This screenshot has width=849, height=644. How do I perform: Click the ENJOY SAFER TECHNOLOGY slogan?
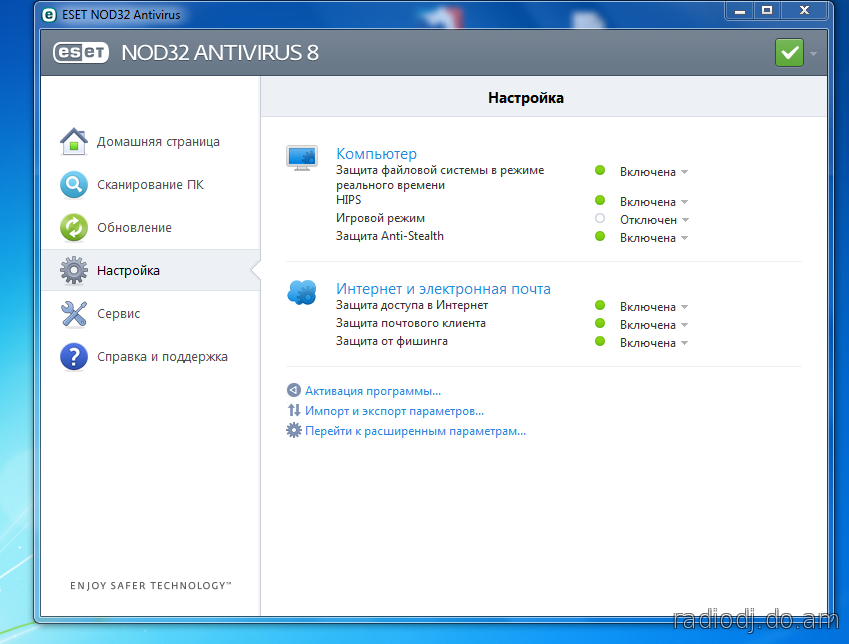(151, 586)
